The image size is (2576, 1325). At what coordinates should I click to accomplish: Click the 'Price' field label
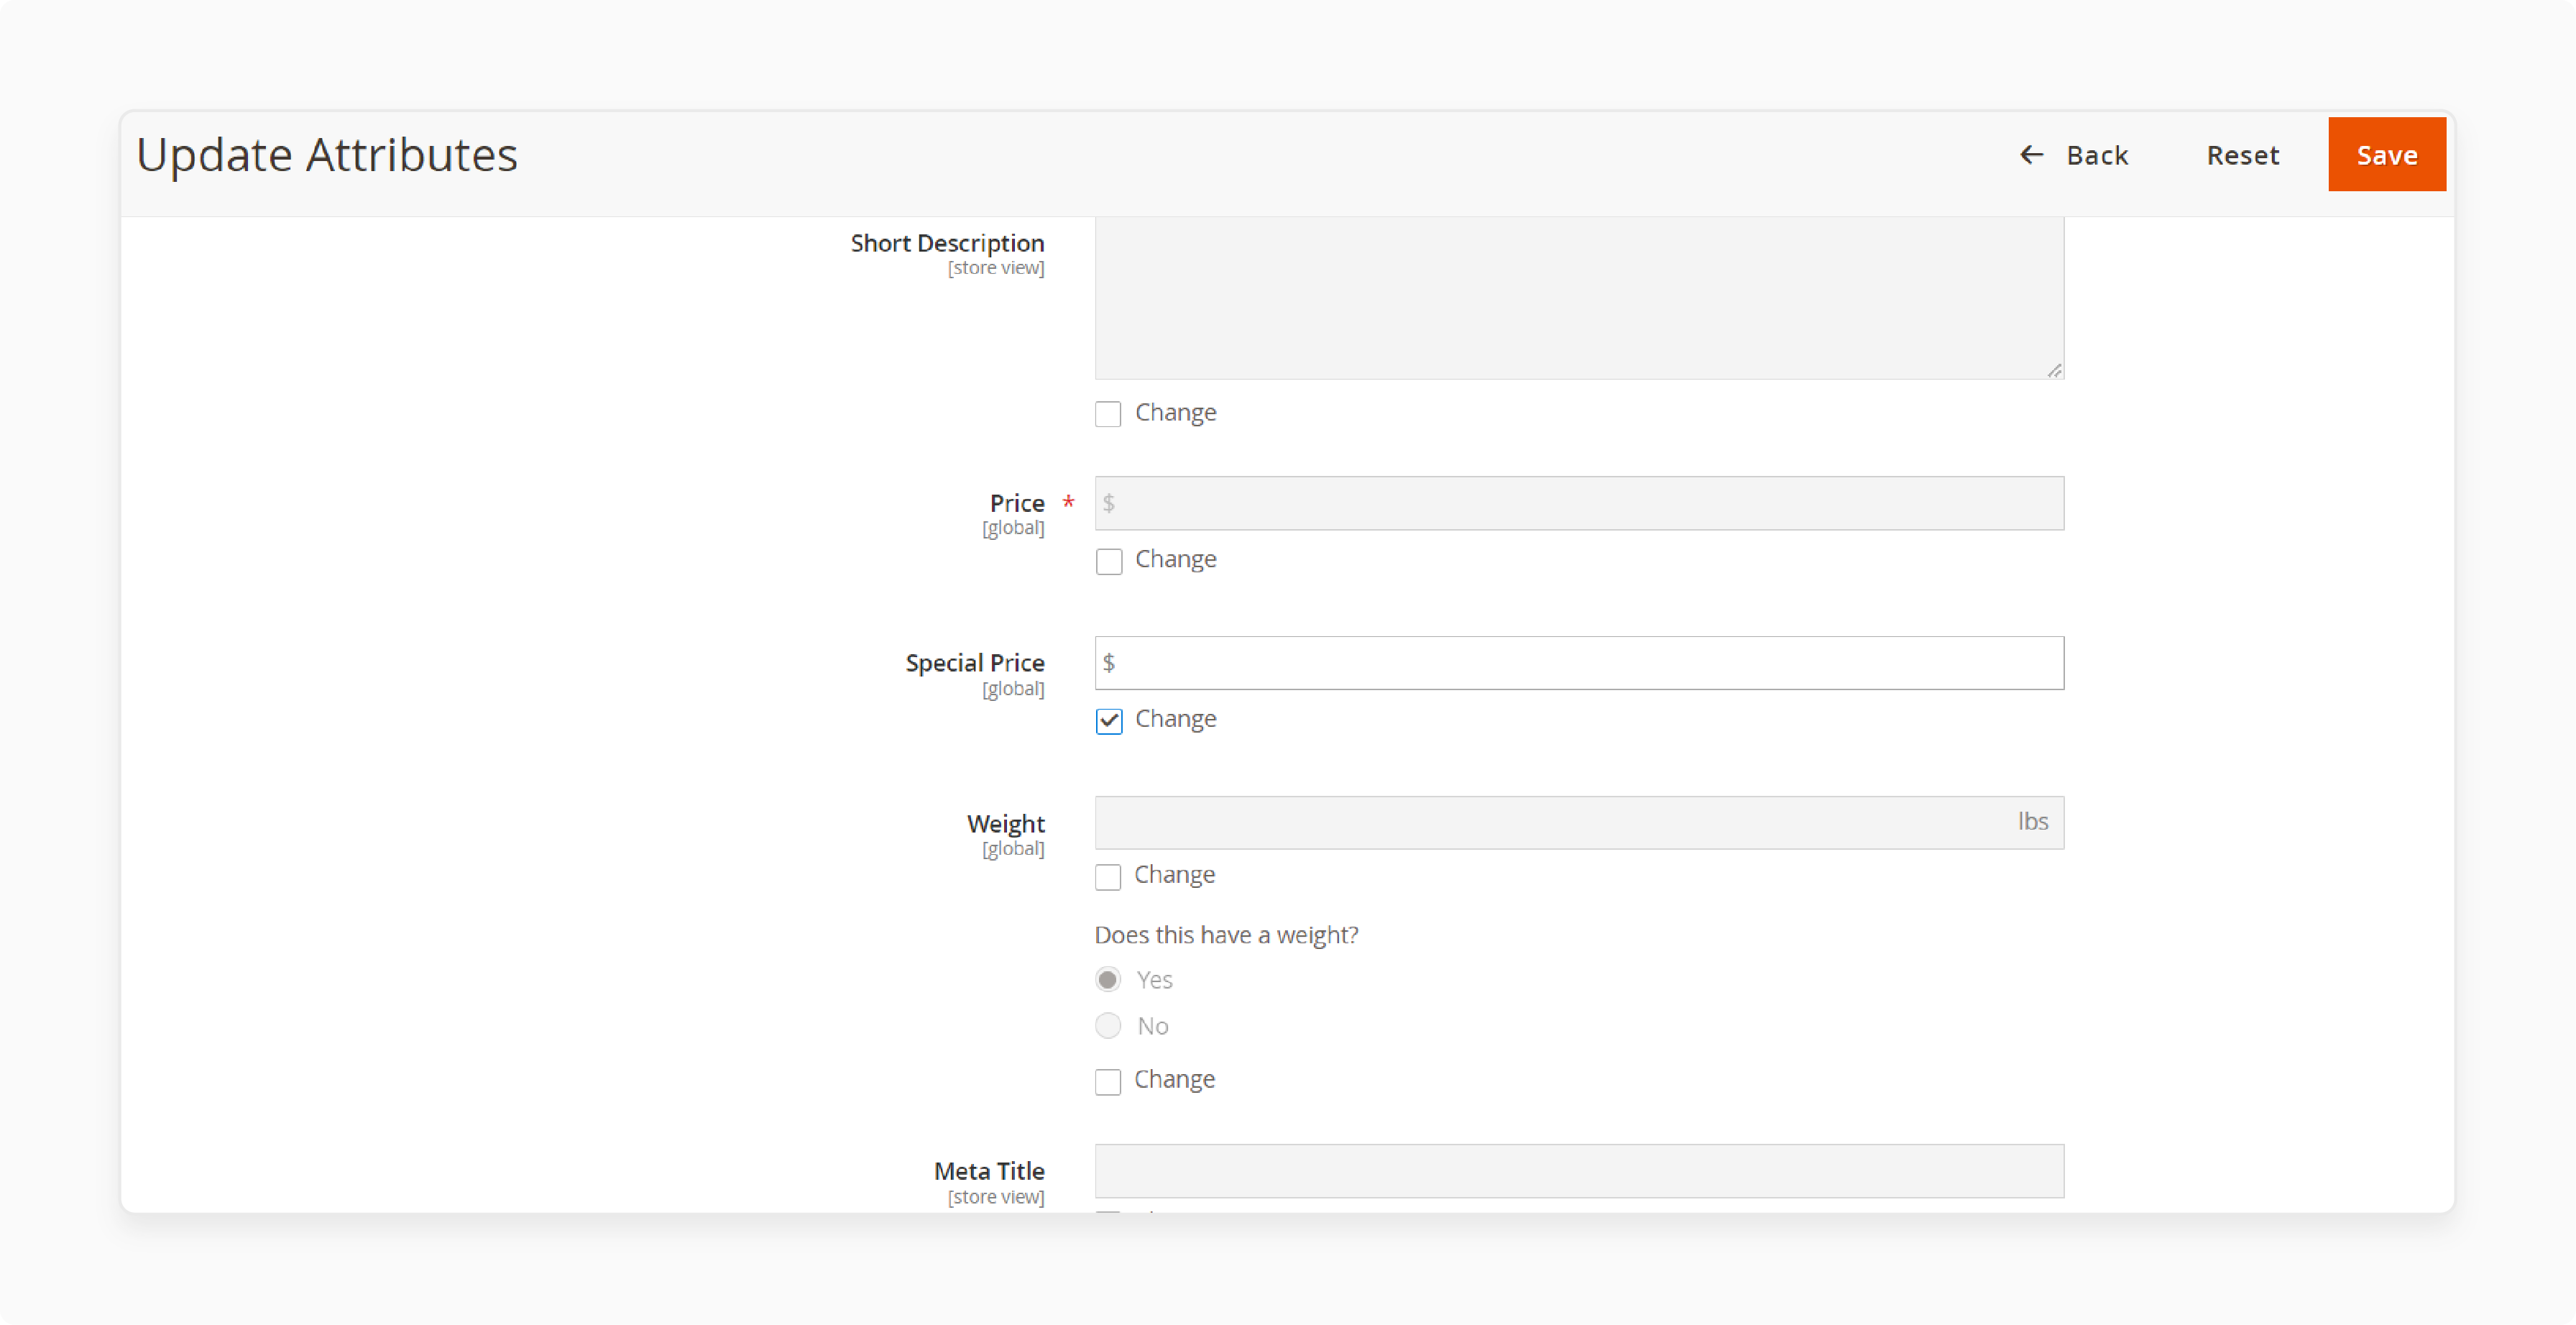tap(1016, 503)
